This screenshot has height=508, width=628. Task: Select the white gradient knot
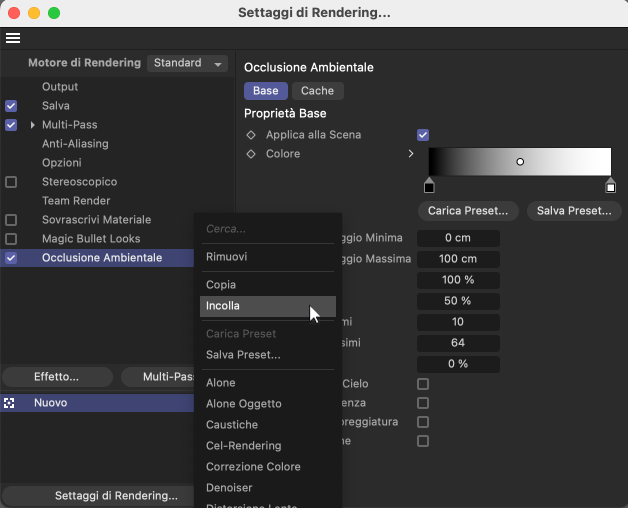(610, 185)
